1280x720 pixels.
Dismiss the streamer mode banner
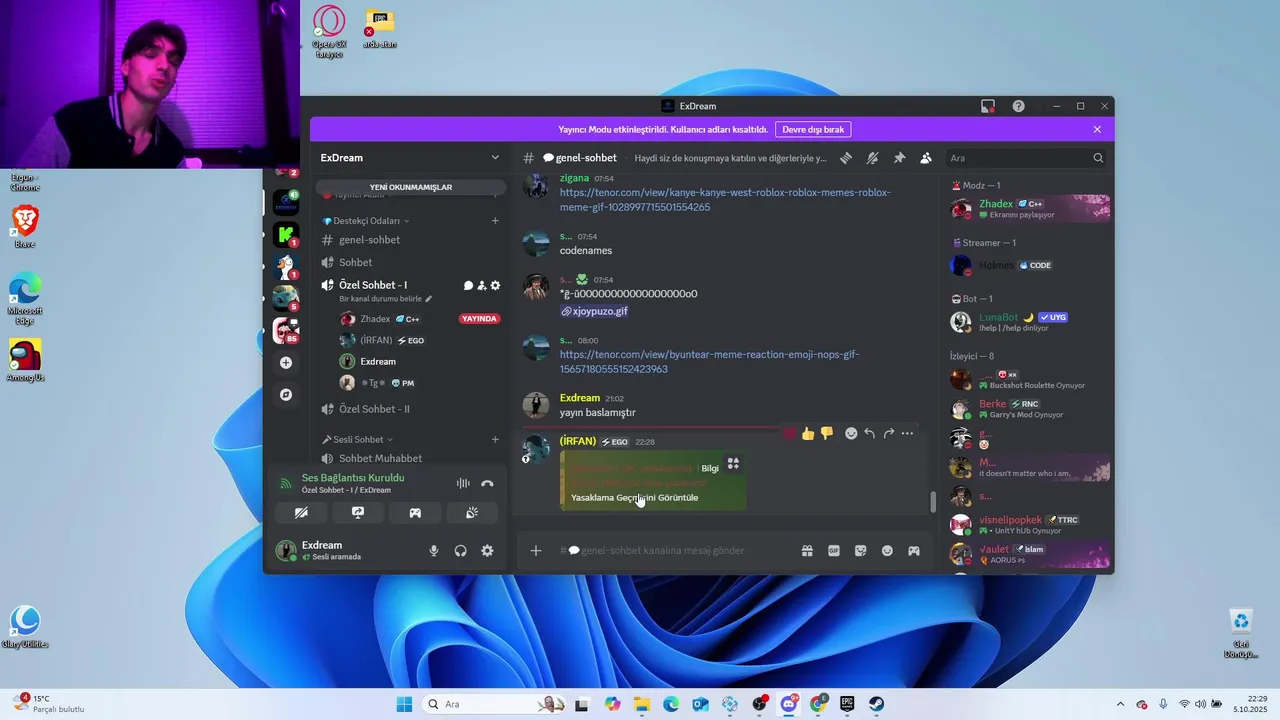coord(1097,129)
